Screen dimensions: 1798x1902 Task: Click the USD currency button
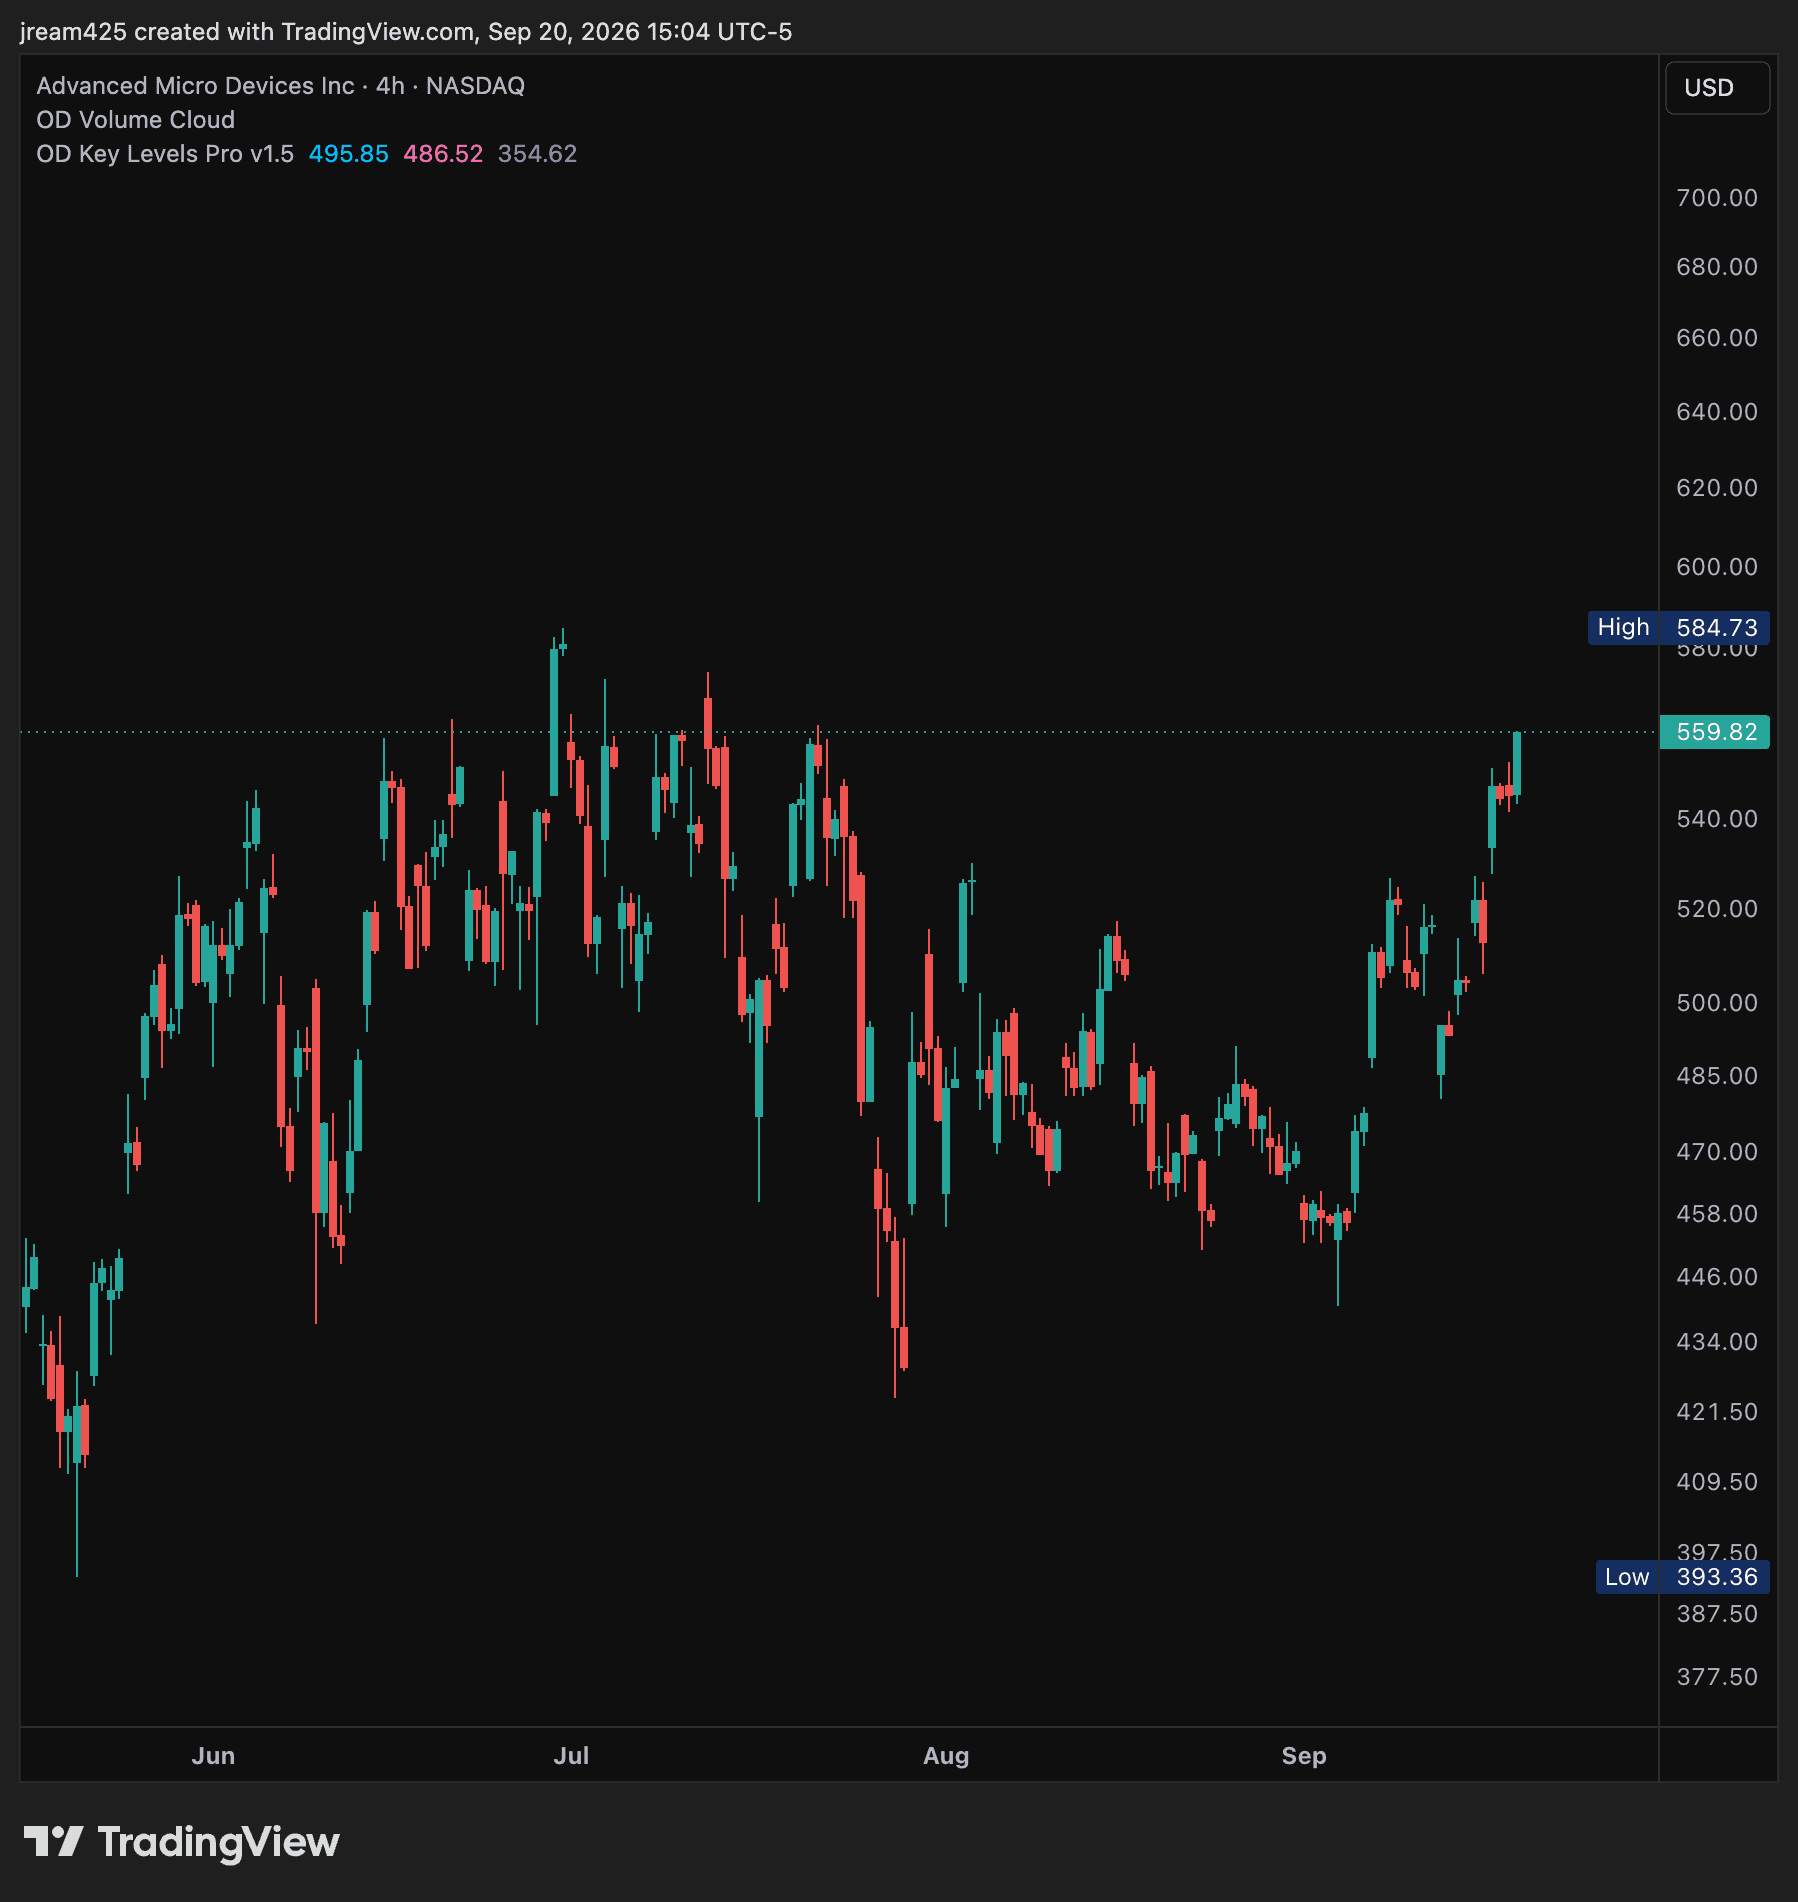[1717, 88]
